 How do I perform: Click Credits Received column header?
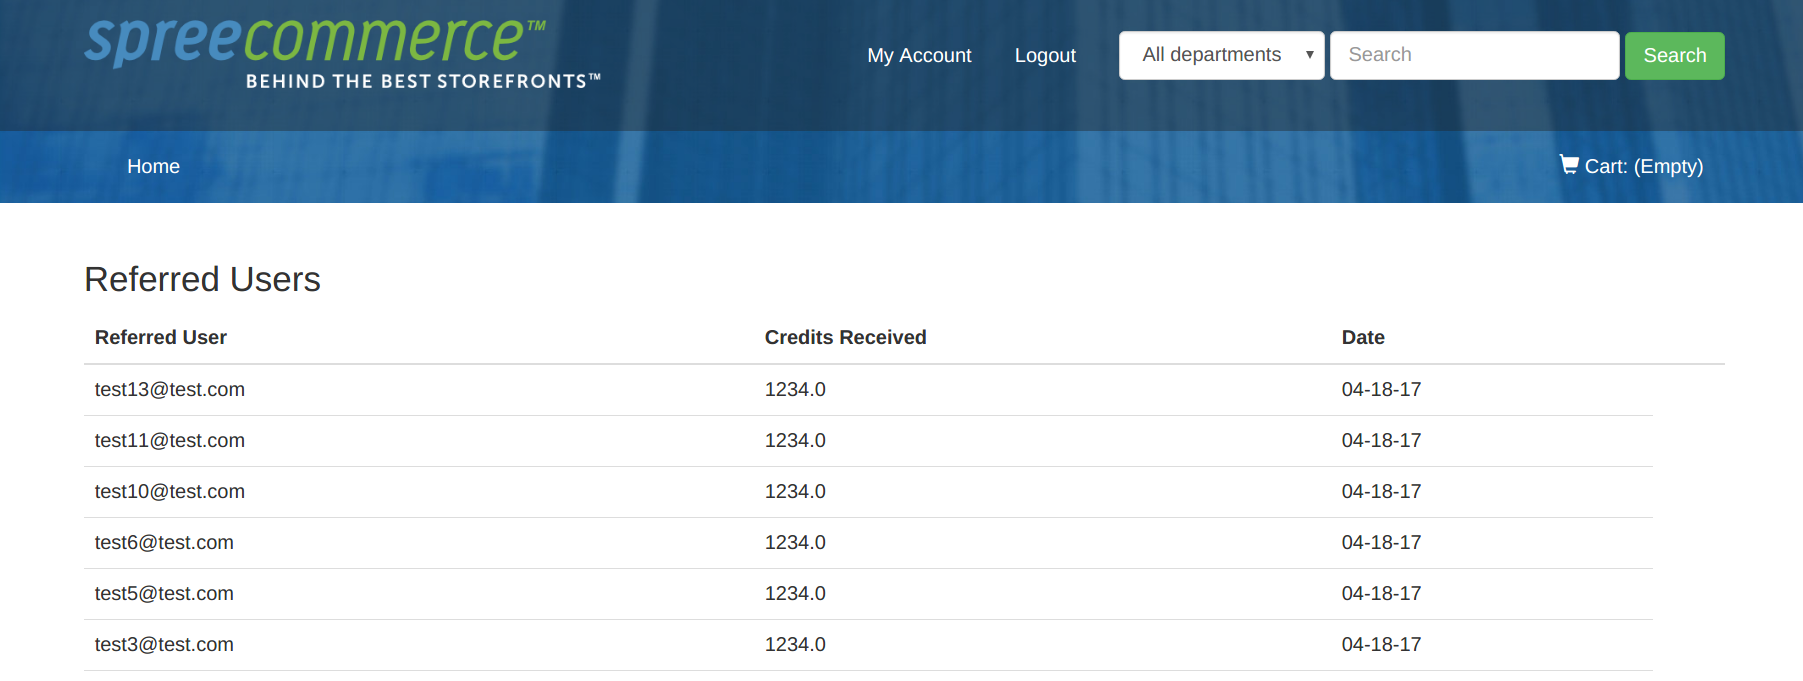point(845,338)
